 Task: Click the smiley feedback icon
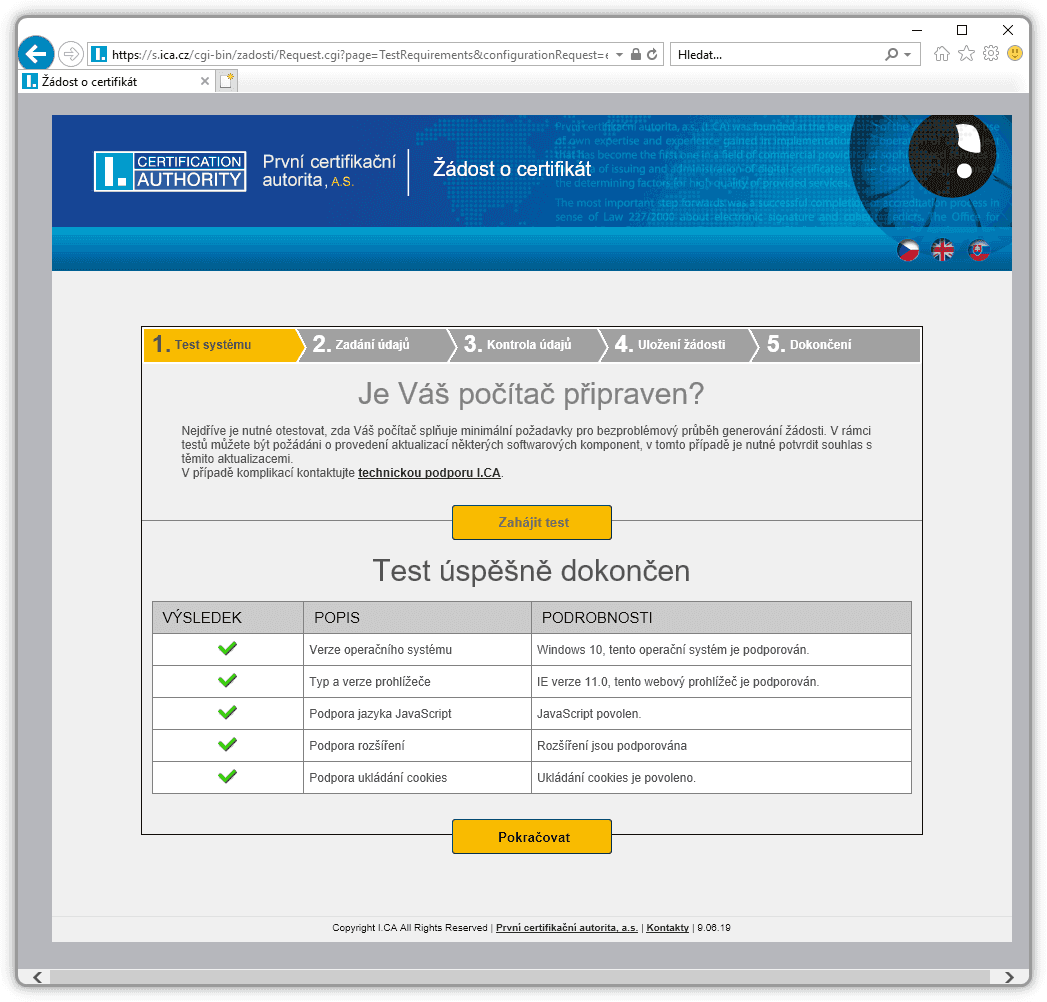1015,53
